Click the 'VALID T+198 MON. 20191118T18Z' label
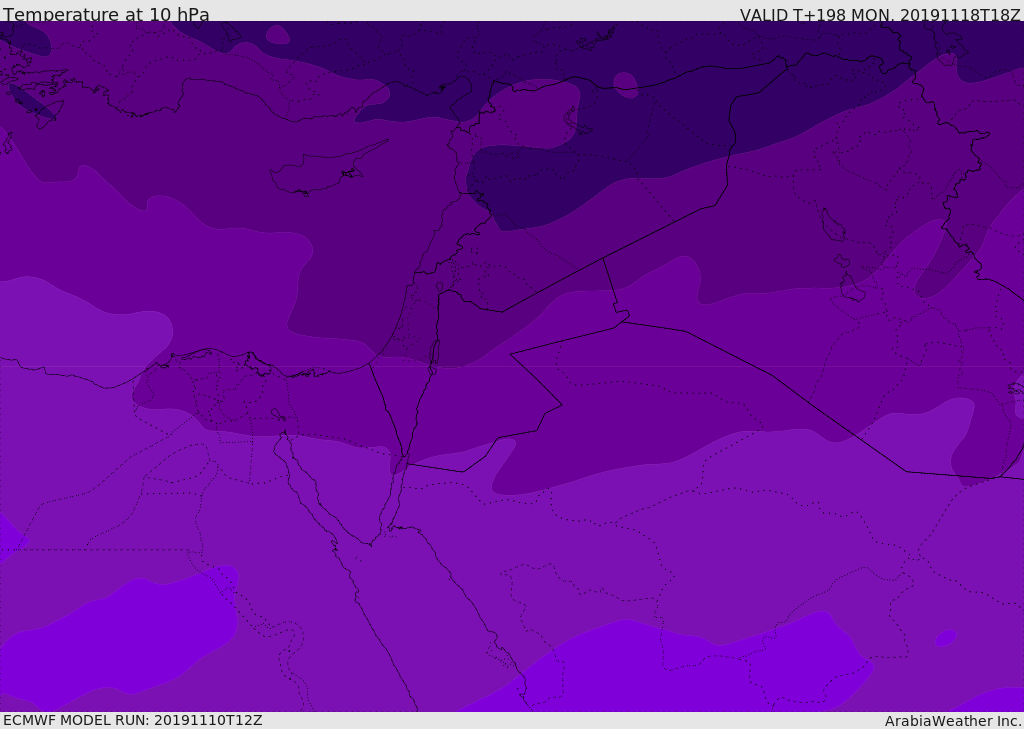The width and height of the screenshot is (1024, 729). (x=880, y=15)
